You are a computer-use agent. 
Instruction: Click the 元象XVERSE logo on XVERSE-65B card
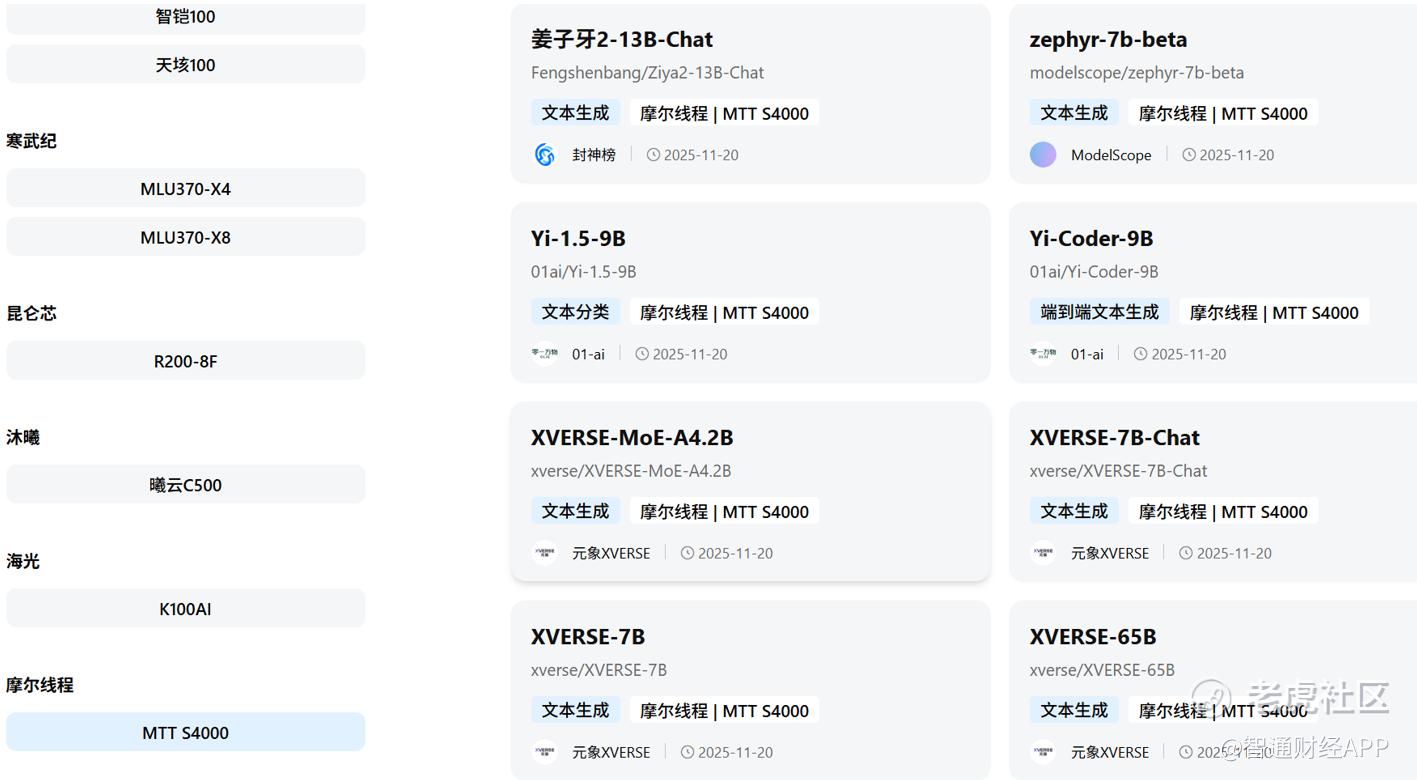pos(1043,752)
